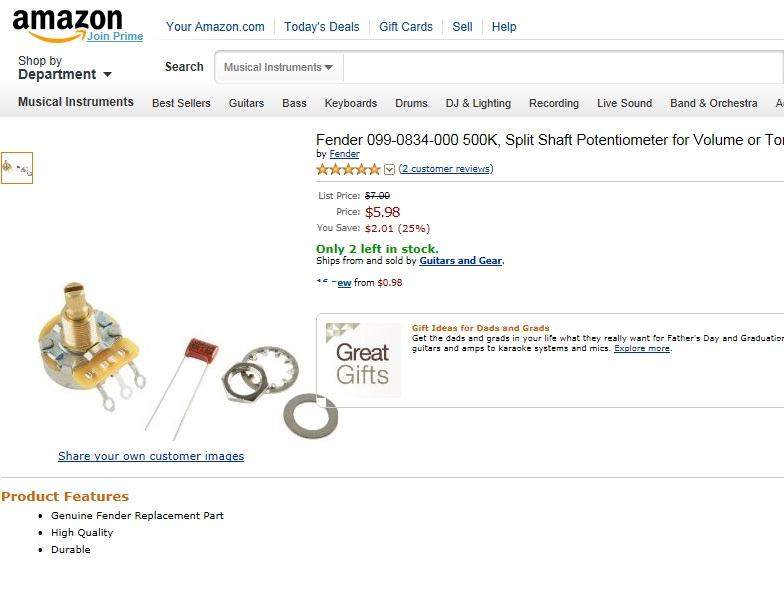
Task: Select the Guitars category tab
Action: coord(246,103)
